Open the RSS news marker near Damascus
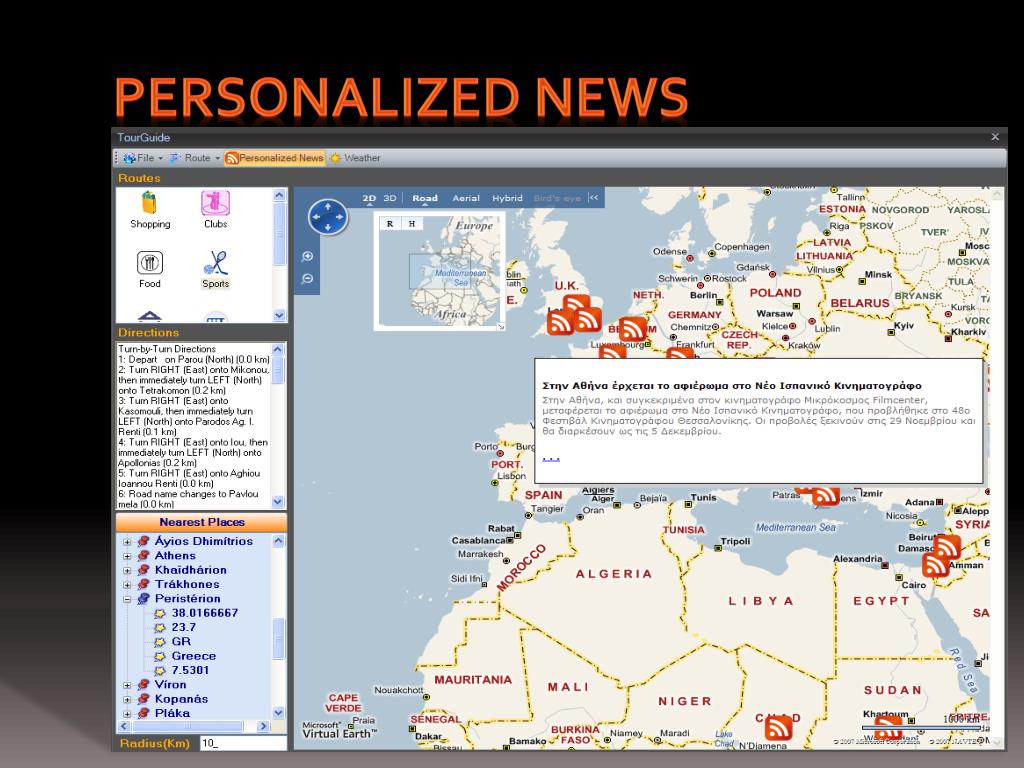This screenshot has width=1024, height=768. point(947,547)
